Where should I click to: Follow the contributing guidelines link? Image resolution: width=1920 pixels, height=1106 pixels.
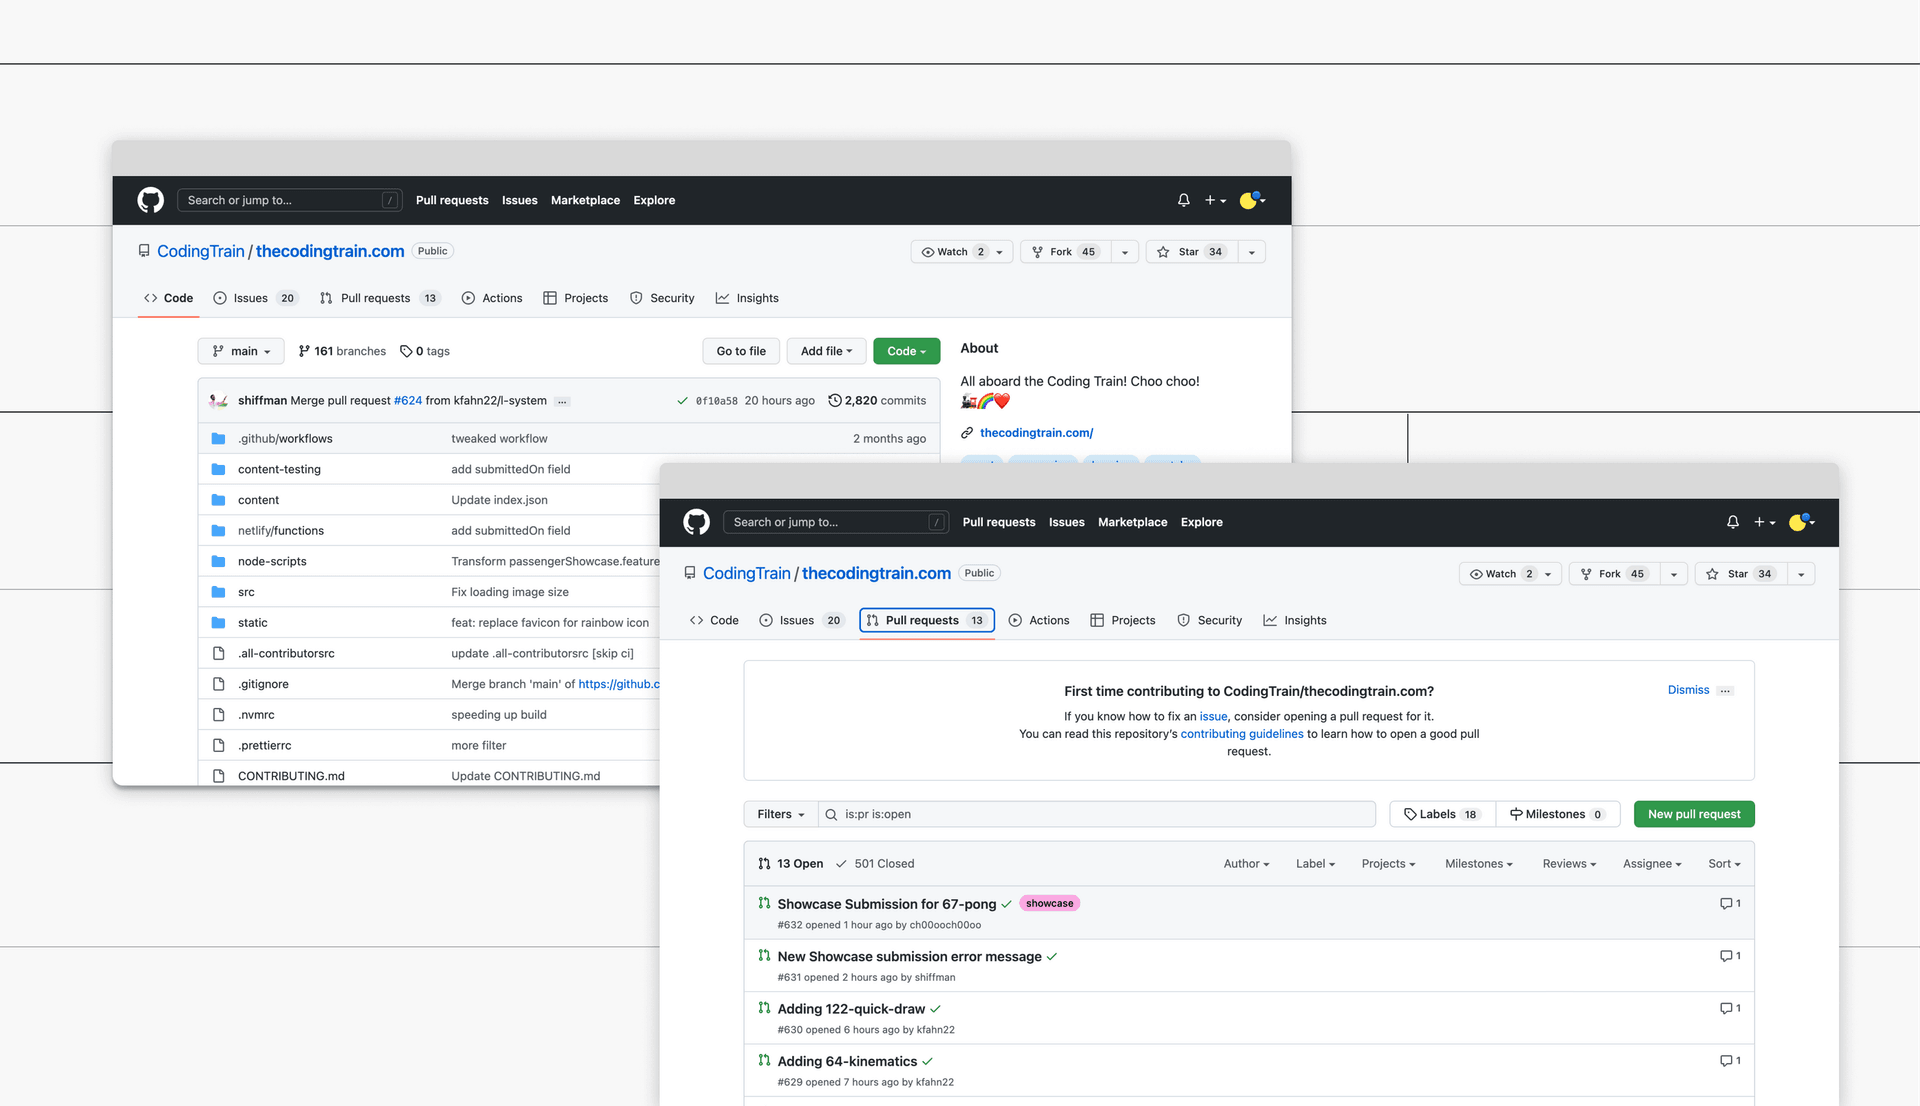(1242, 734)
